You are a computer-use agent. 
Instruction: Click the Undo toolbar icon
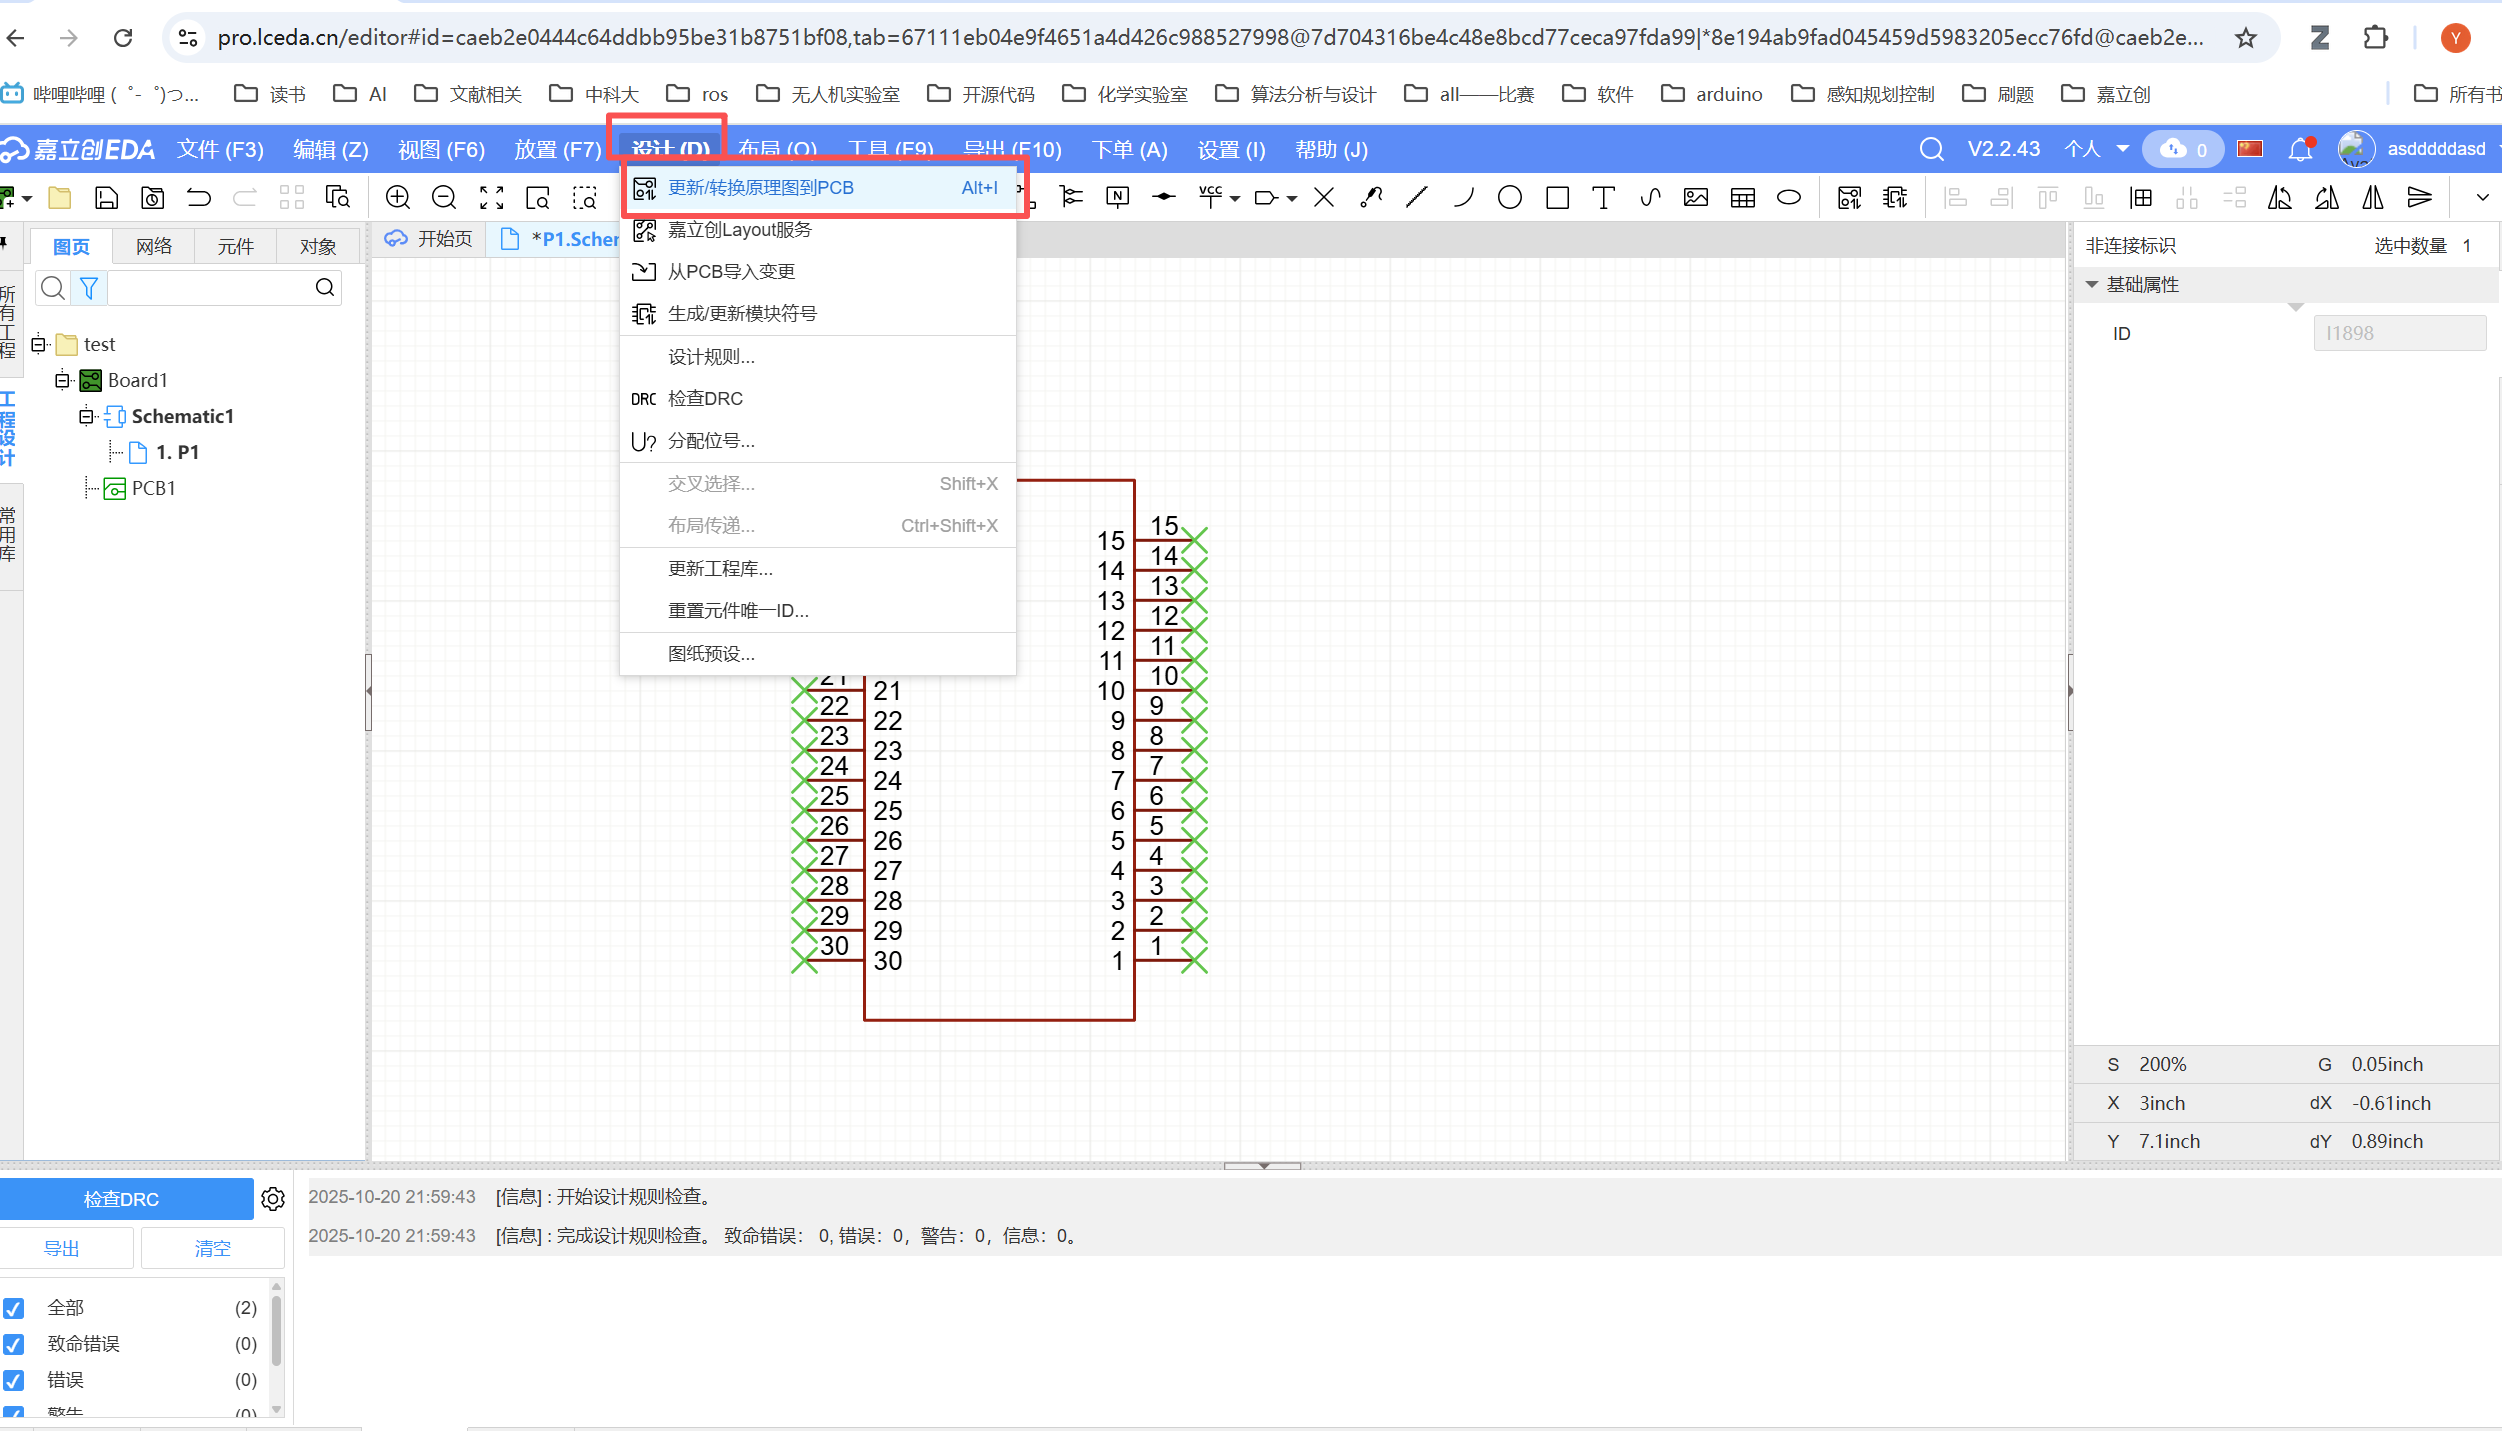pos(199,198)
